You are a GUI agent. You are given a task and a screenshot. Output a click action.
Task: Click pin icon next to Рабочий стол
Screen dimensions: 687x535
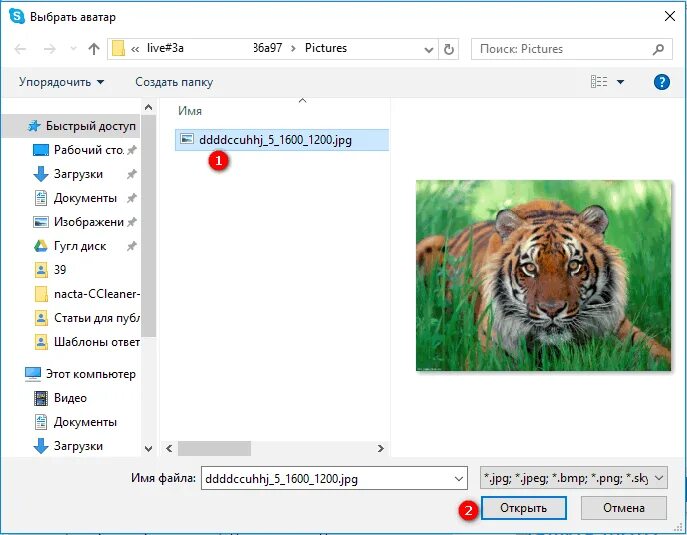131,150
